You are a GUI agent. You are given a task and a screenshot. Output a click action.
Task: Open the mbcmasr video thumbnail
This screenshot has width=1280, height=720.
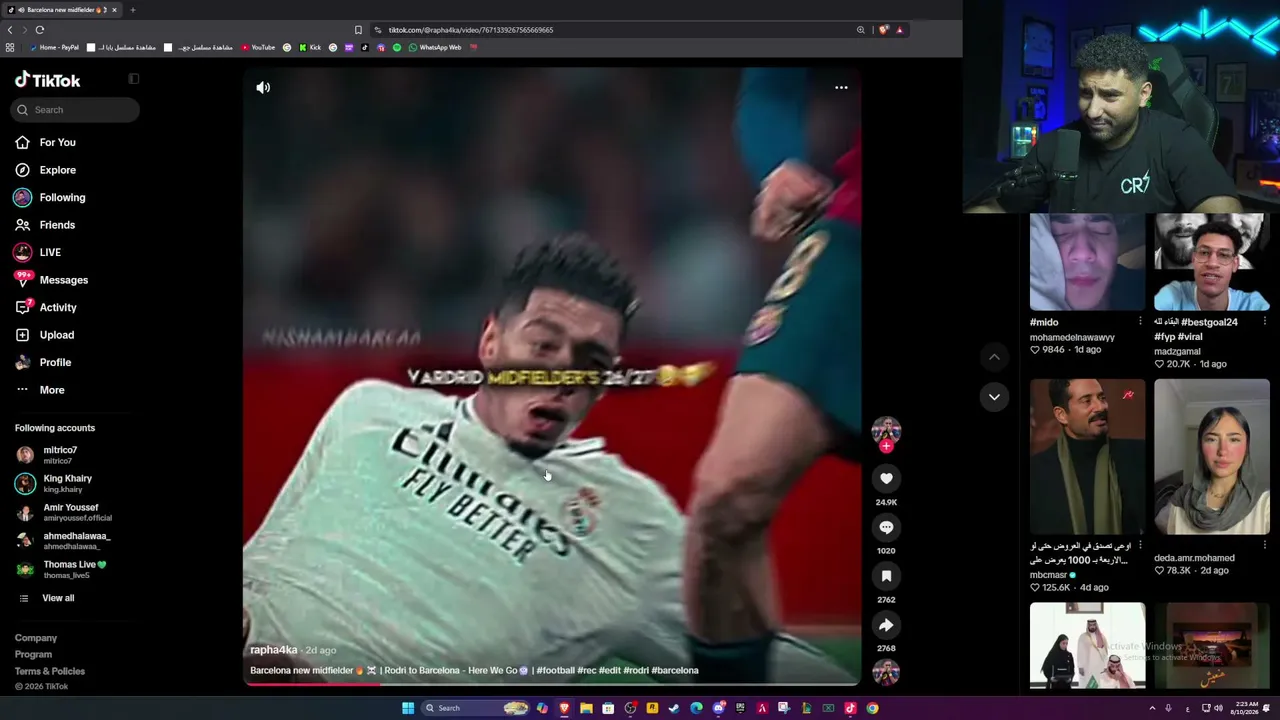[1087, 456]
